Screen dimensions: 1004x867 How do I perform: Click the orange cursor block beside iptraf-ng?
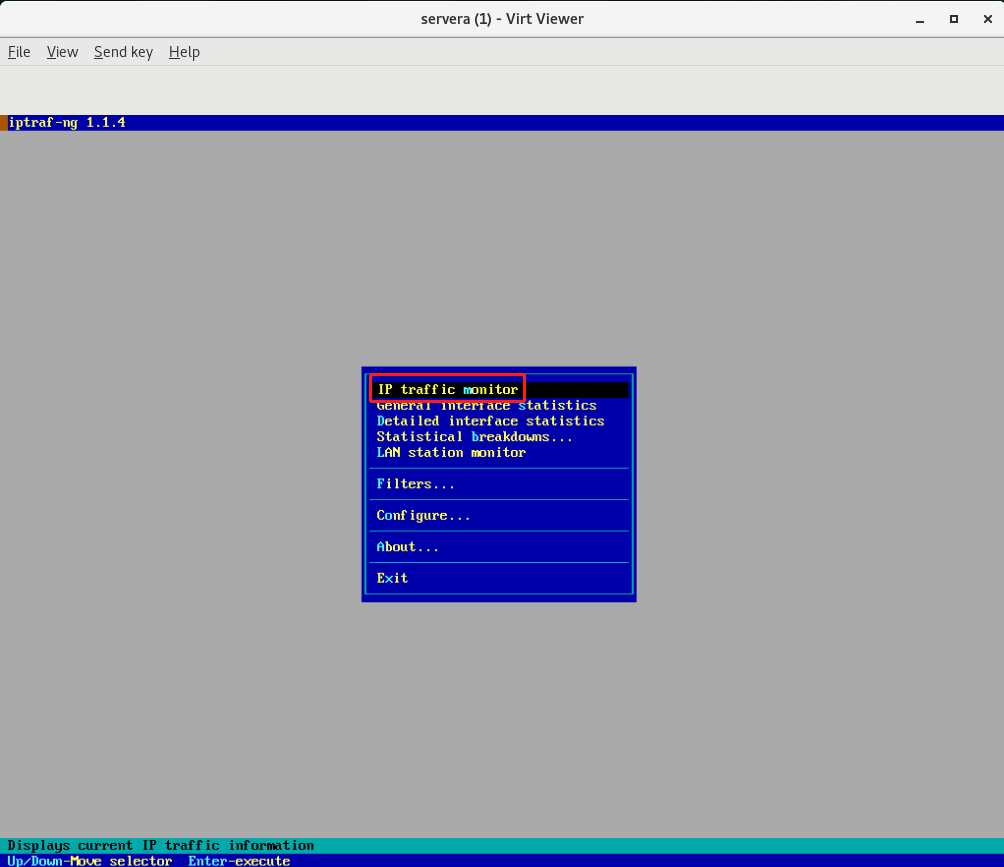click(x=3, y=123)
